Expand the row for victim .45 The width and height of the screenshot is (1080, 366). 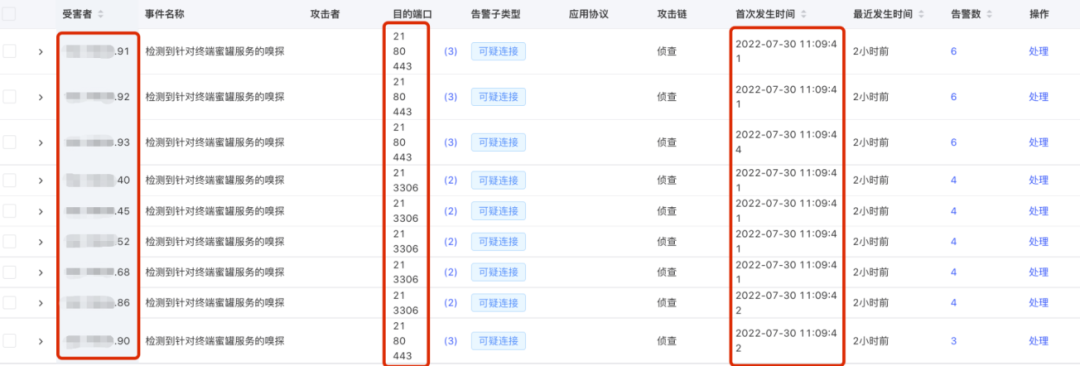(41, 211)
